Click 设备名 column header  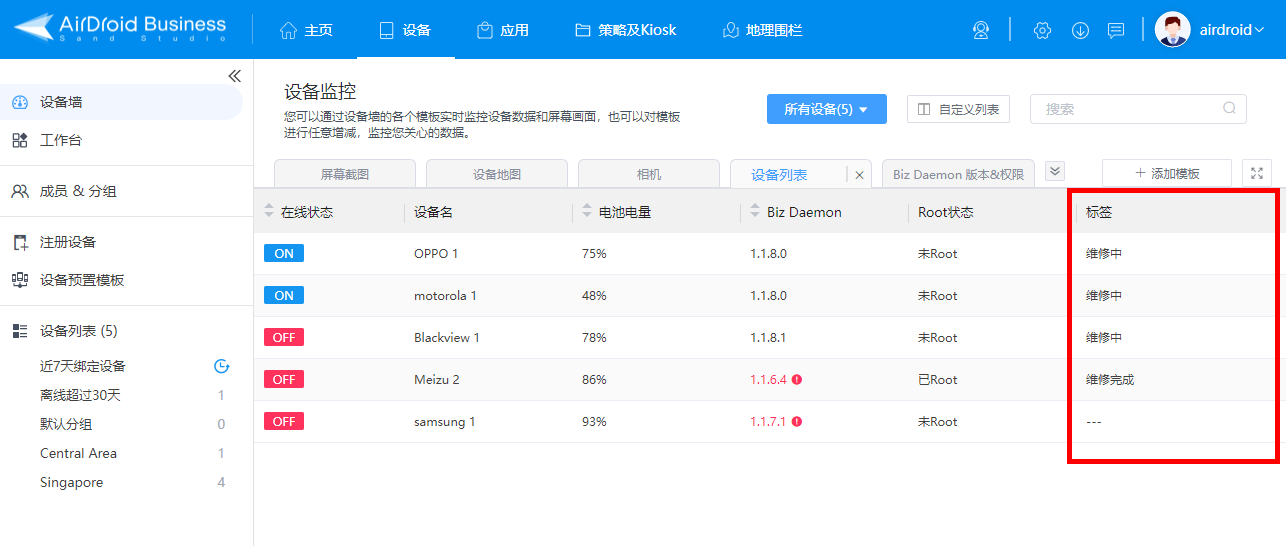[x=433, y=212]
